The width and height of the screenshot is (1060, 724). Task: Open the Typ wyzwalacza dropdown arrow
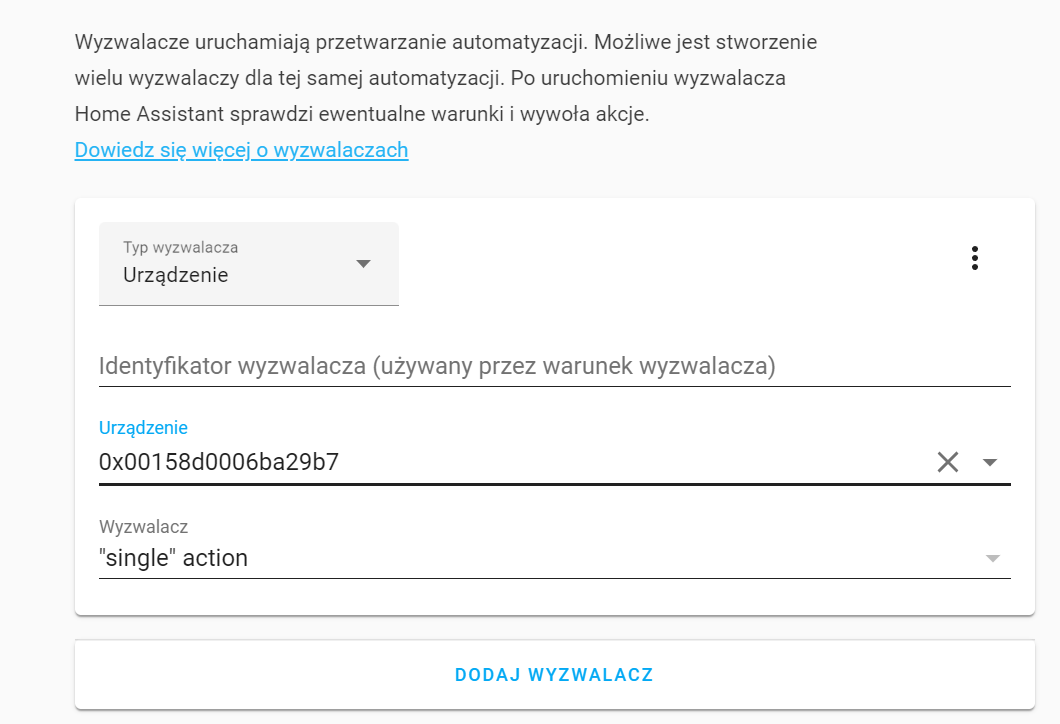click(x=364, y=264)
